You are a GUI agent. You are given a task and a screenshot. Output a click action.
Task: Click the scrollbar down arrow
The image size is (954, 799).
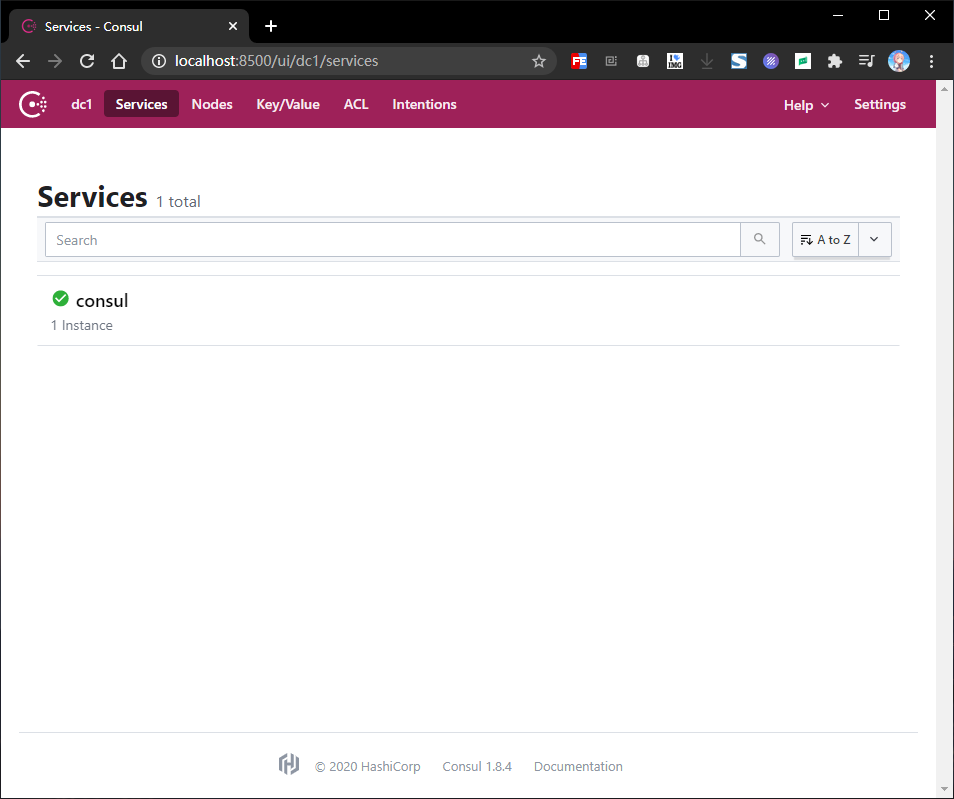tap(944, 790)
